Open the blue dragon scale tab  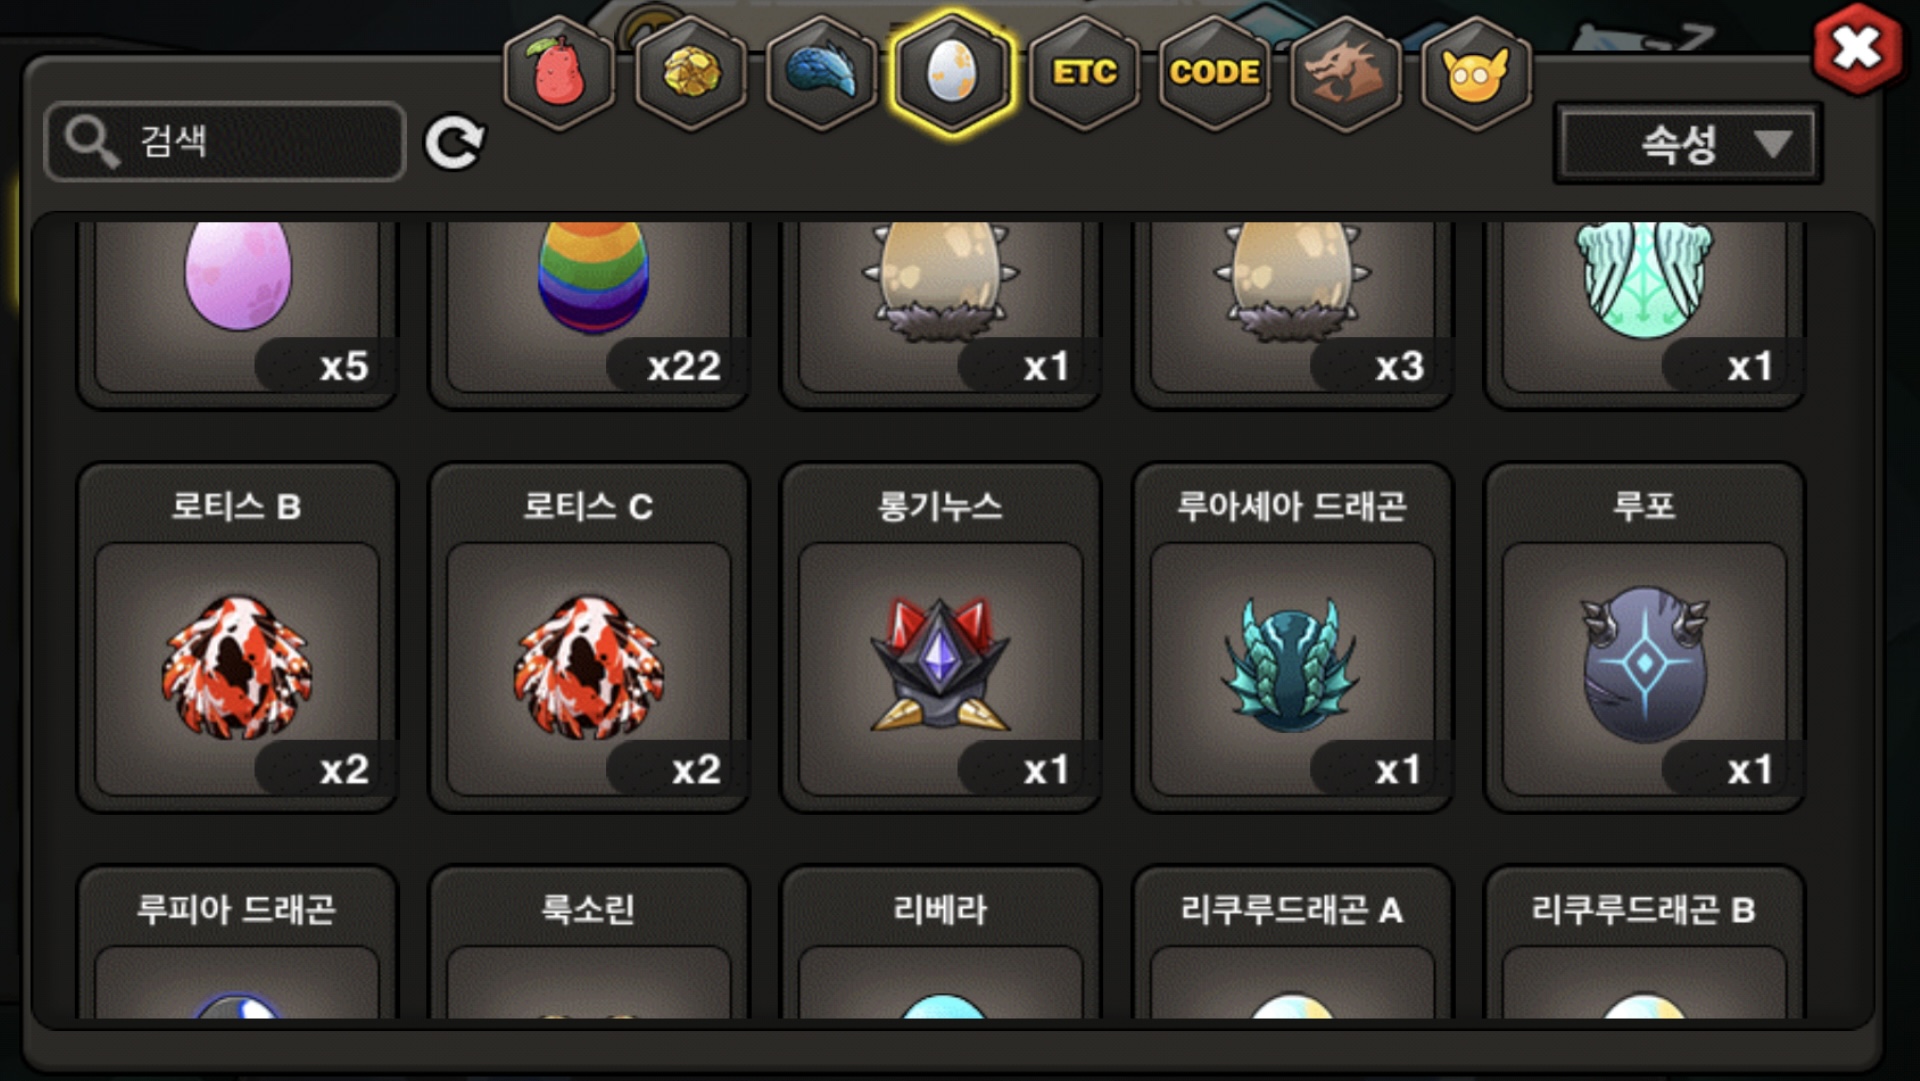821,72
